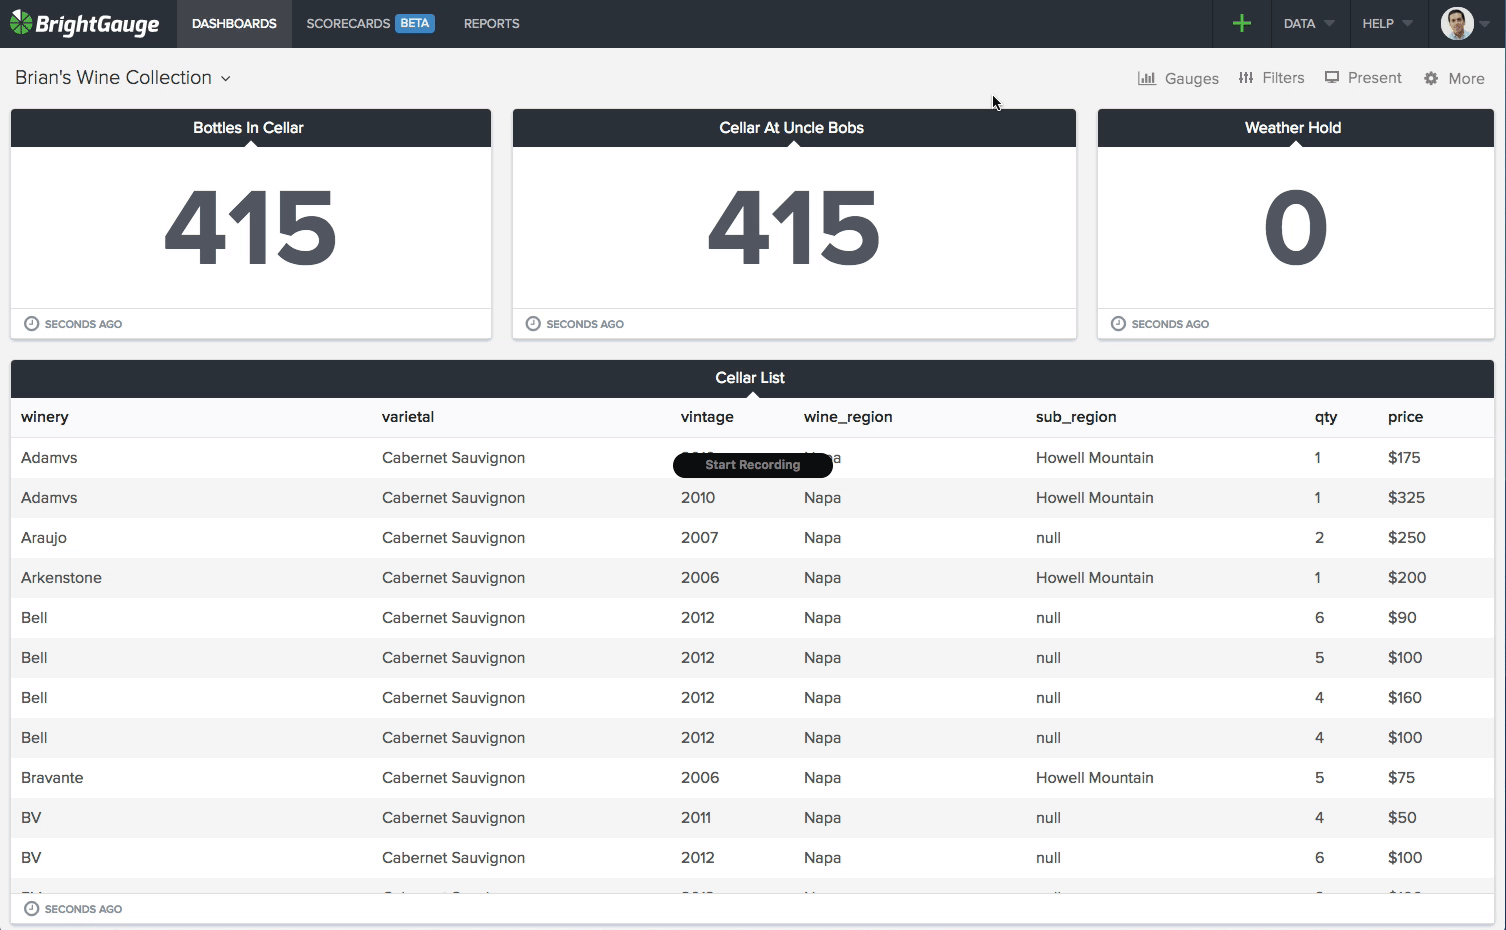
Task: Open the SCORECARDS beta tab
Action: (370, 23)
